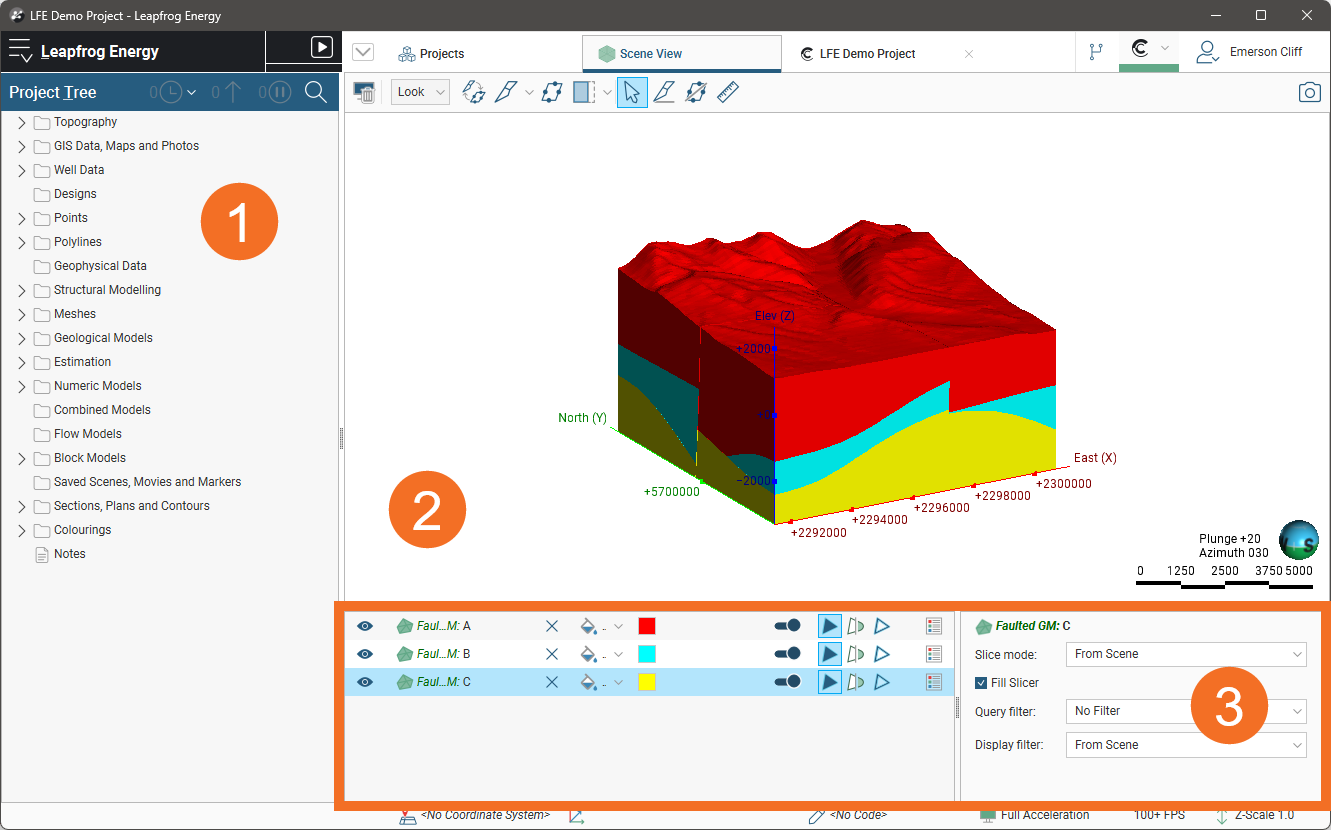The height and width of the screenshot is (830, 1331).
Task: Expand the Geological Models folder
Action: tap(22, 338)
